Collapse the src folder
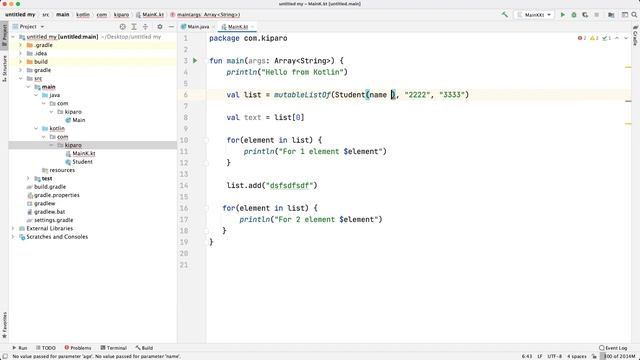 pyautogui.click(x=20, y=78)
